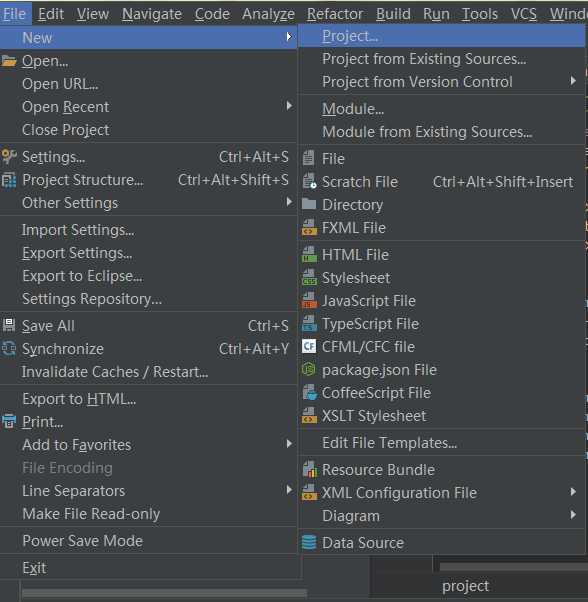Viewport: 588px width, 602px height.
Task: Choose Module... in New submenu
Action: (x=442, y=109)
